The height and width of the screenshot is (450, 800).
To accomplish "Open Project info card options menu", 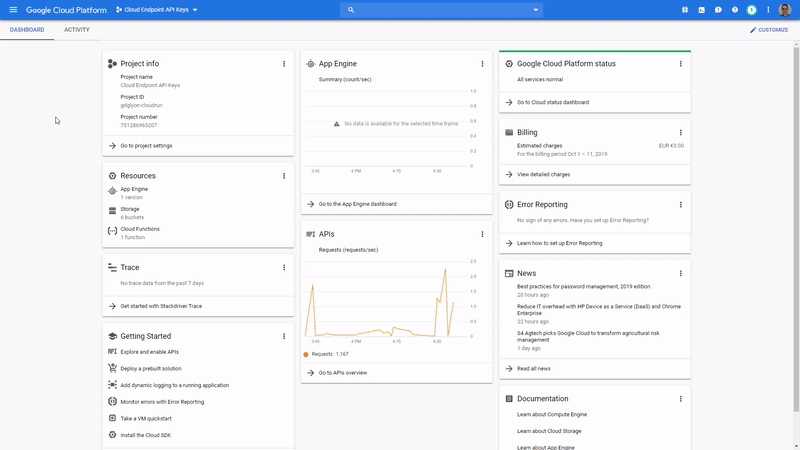I will tap(284, 64).
